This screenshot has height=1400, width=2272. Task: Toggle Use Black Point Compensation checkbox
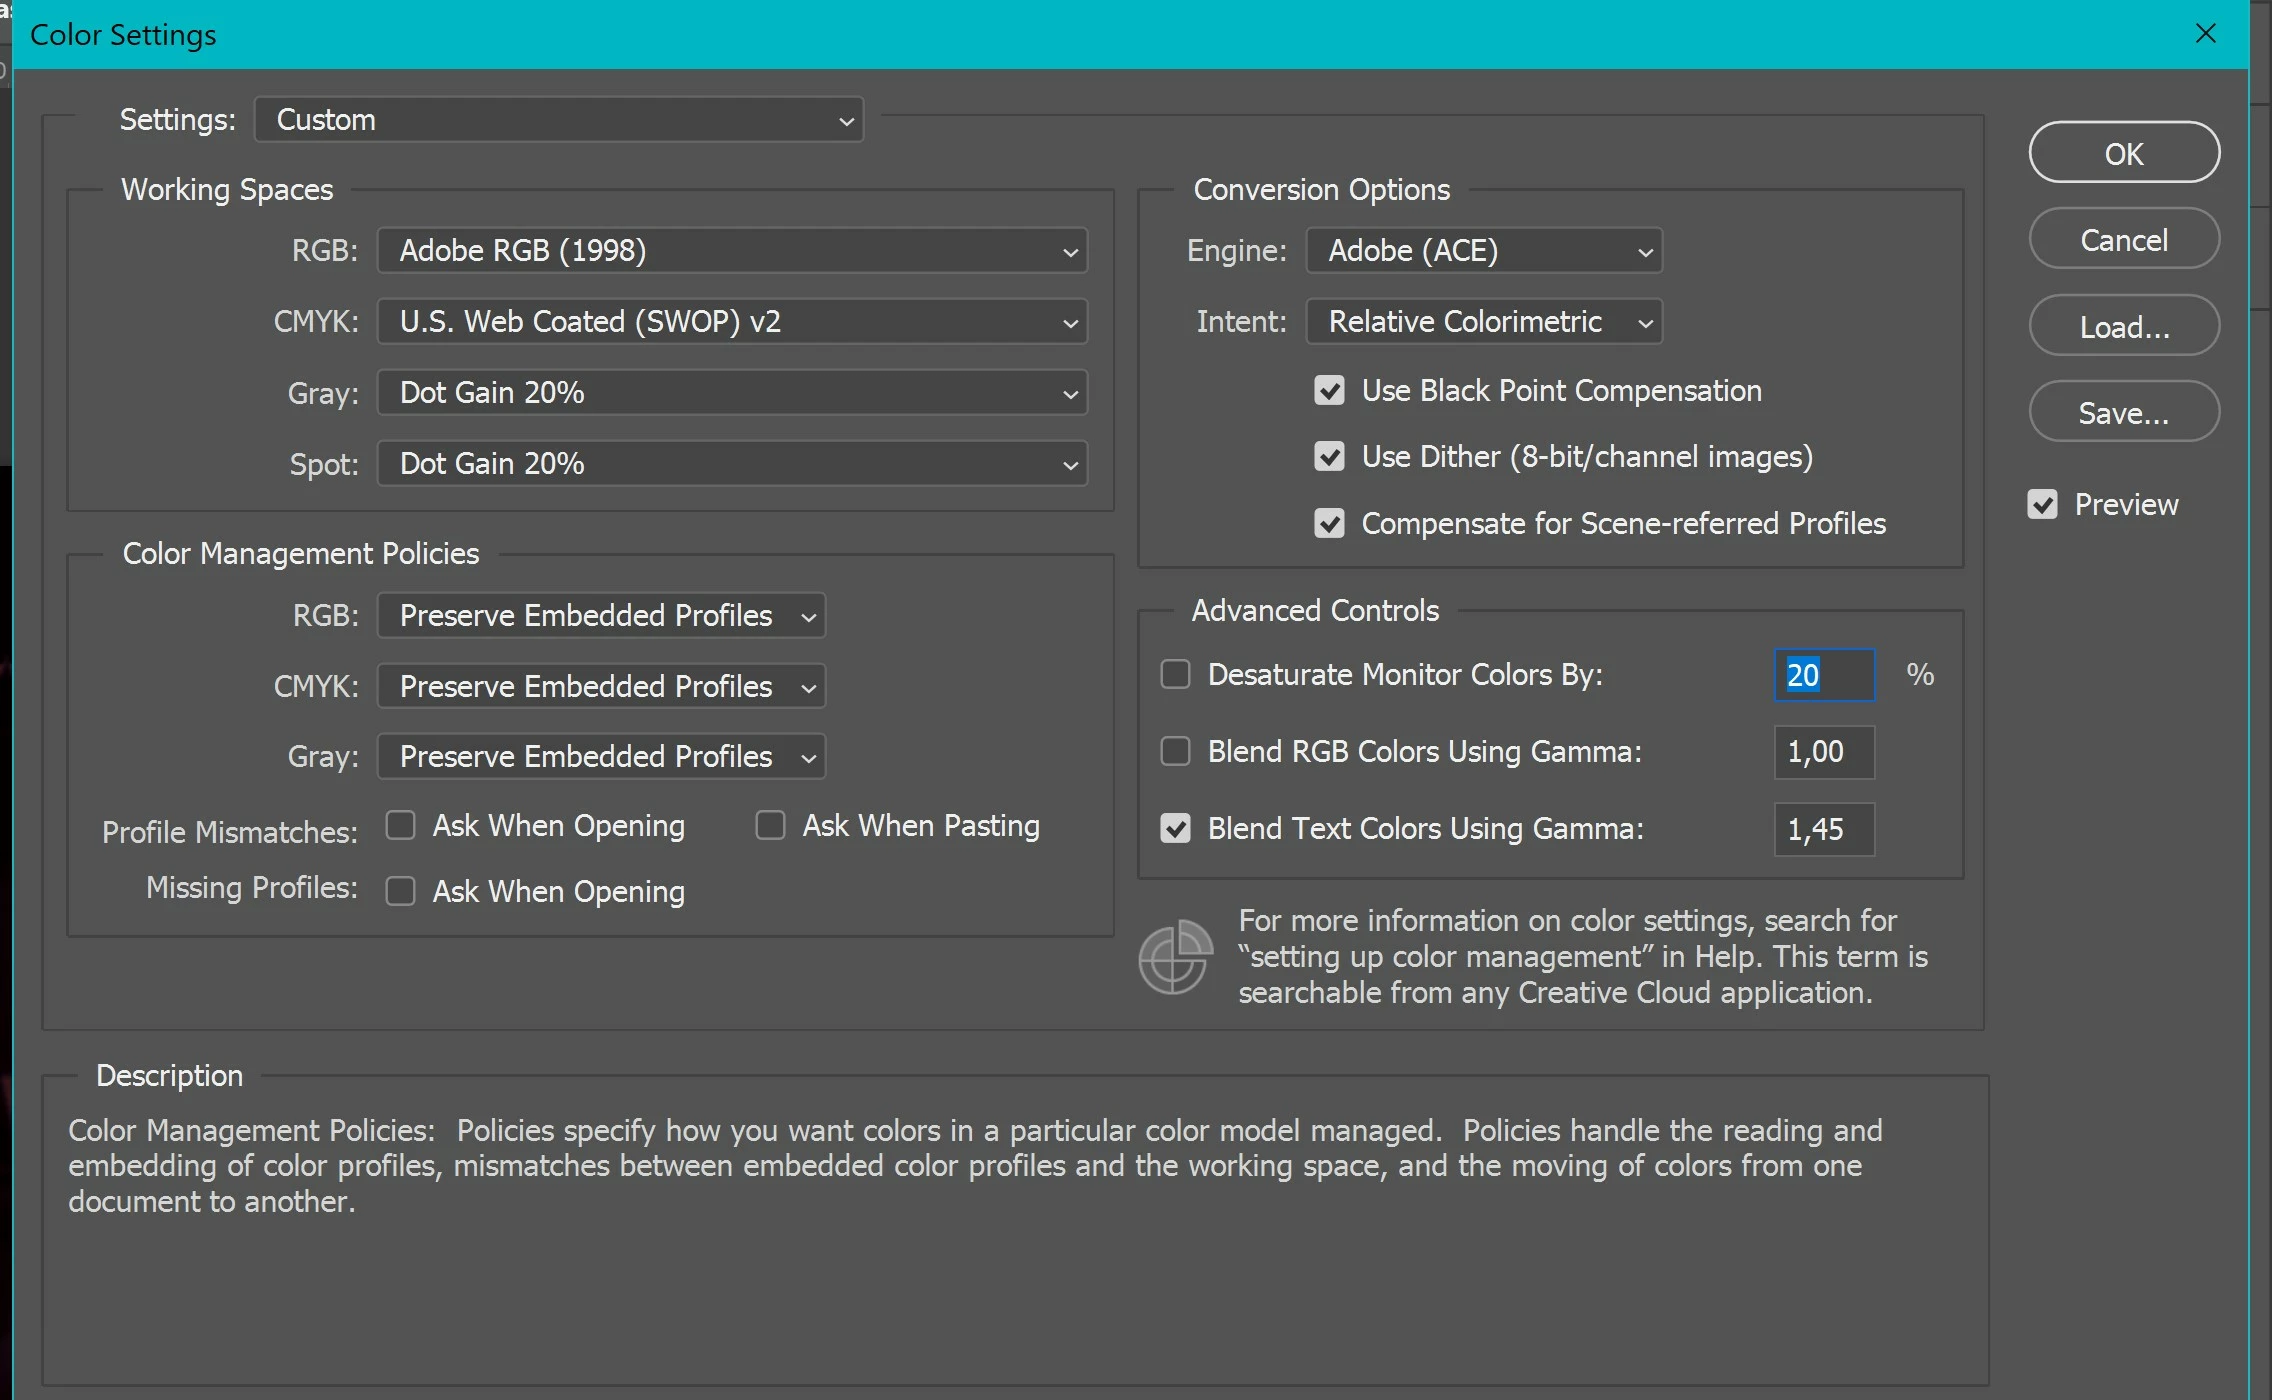[1329, 391]
